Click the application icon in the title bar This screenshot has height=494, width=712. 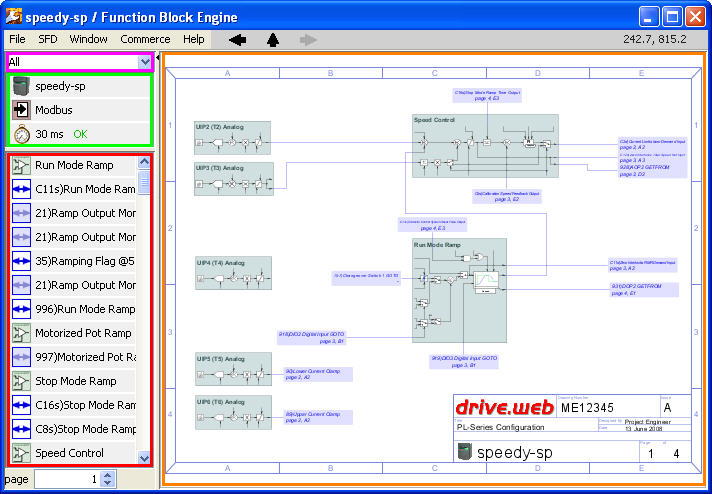[14, 17]
